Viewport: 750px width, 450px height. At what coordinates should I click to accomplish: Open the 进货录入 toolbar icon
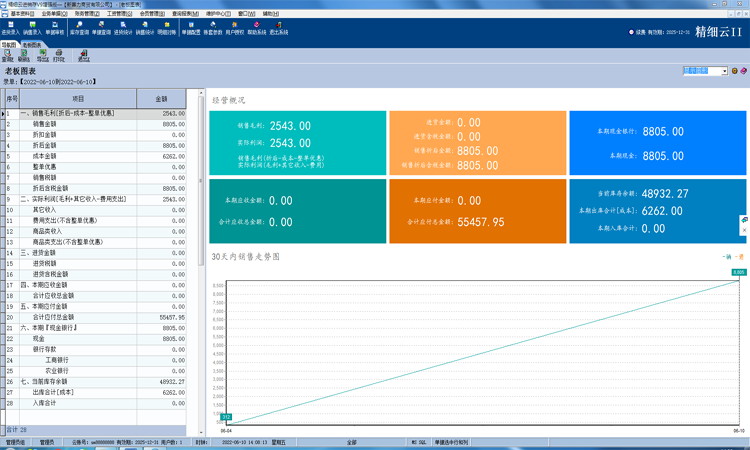[x=10, y=28]
